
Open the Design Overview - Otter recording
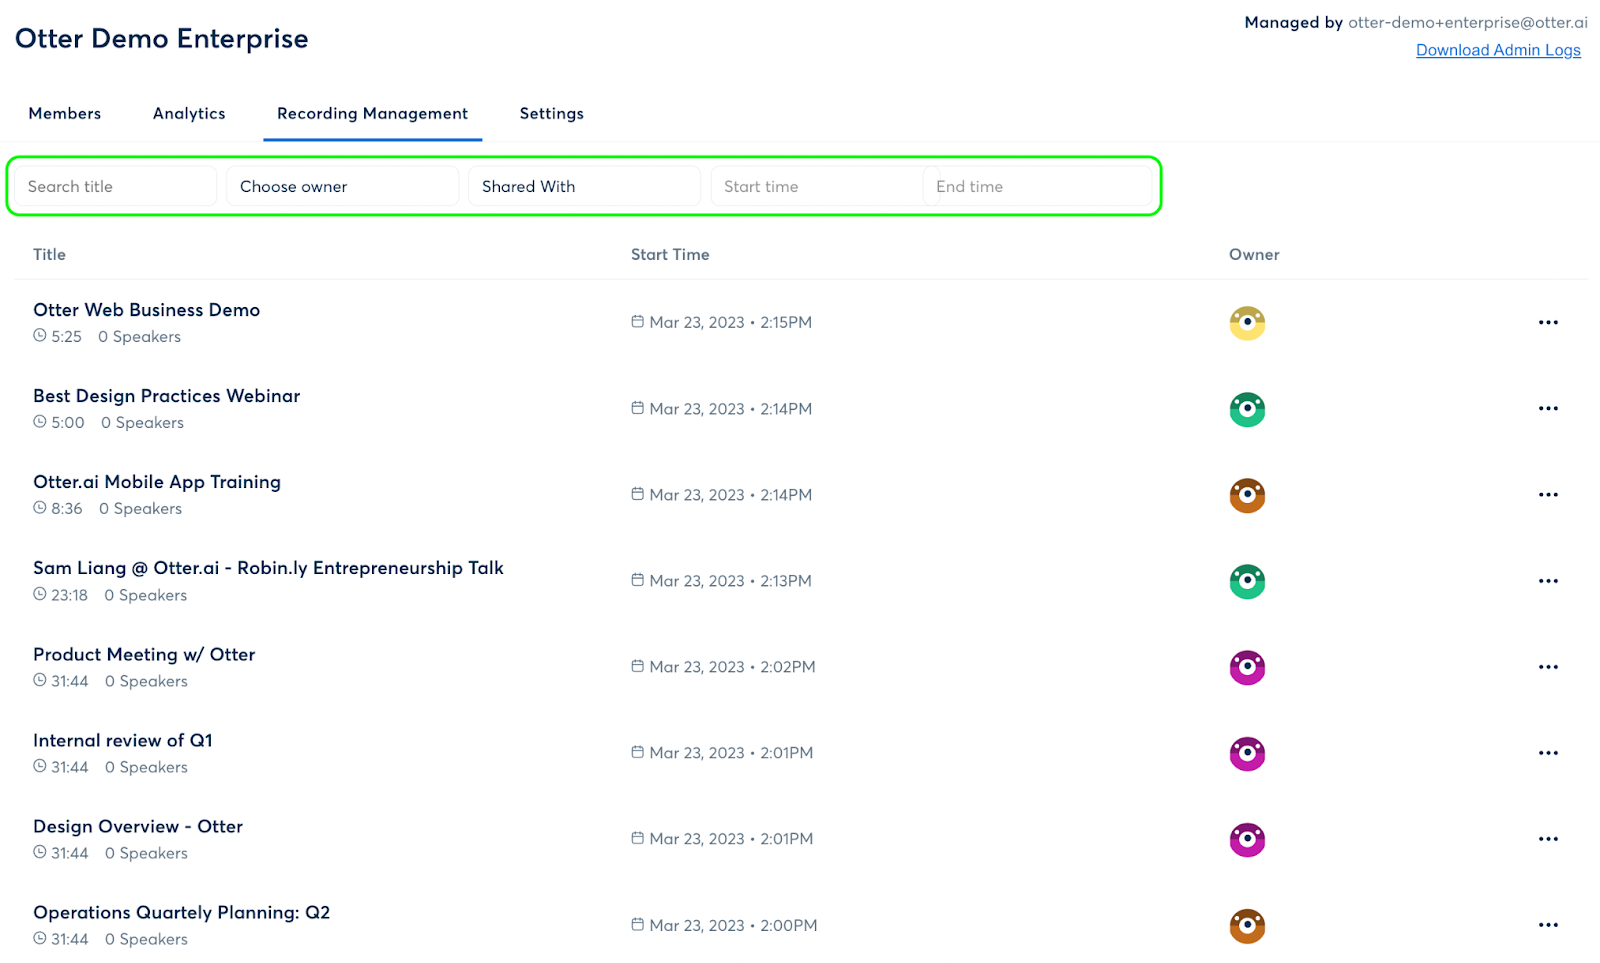coord(138,827)
